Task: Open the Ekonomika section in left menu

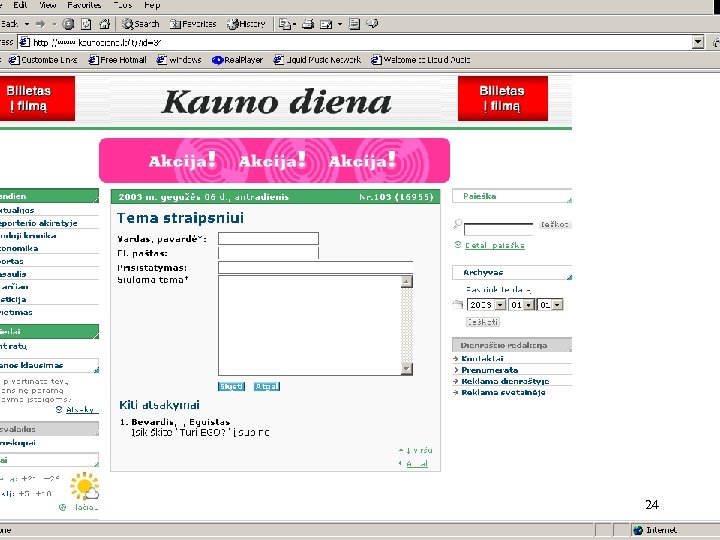Action: [x=19, y=248]
